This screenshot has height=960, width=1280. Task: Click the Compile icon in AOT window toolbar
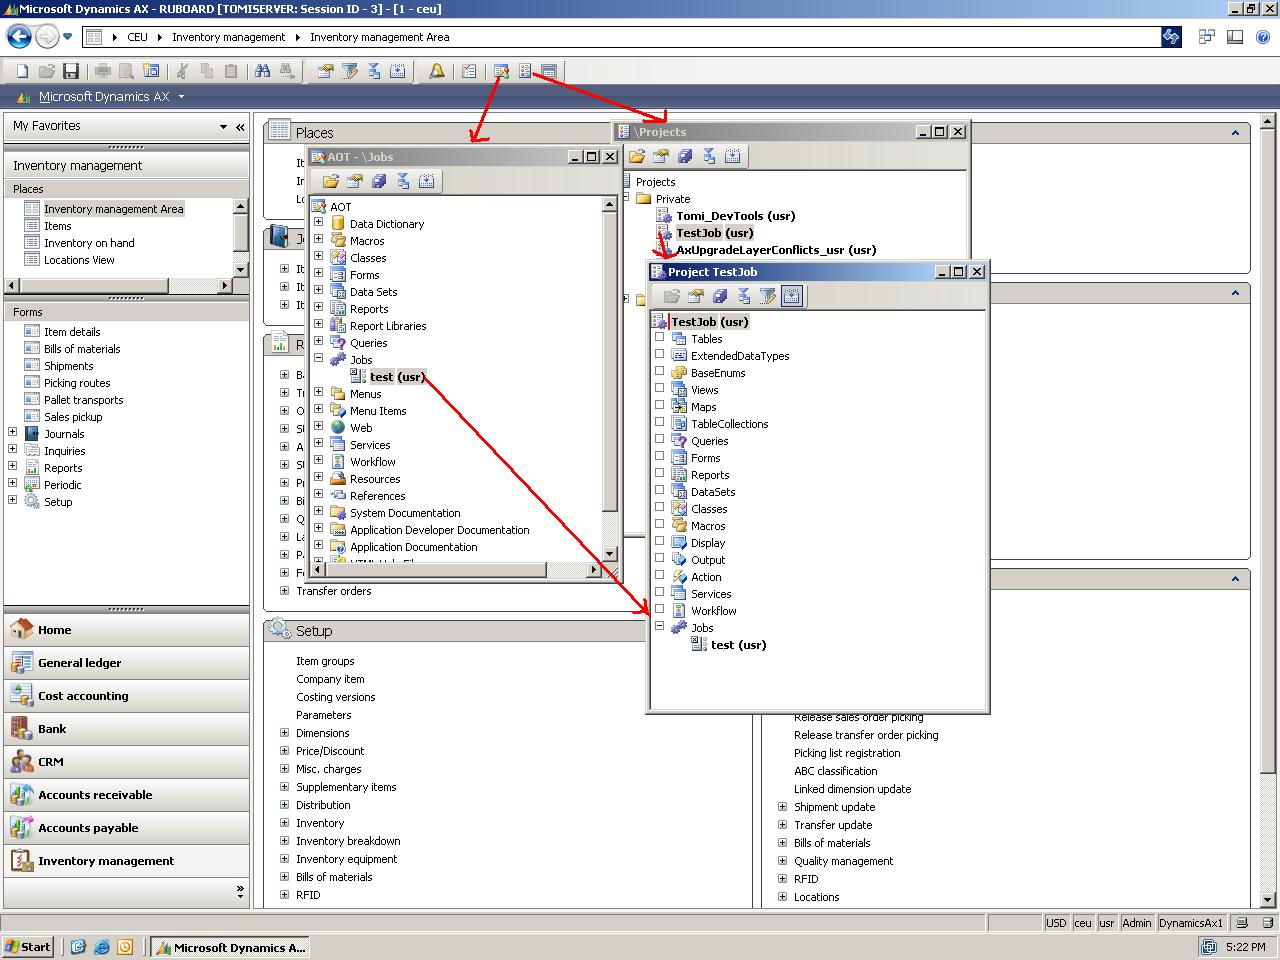tap(403, 181)
